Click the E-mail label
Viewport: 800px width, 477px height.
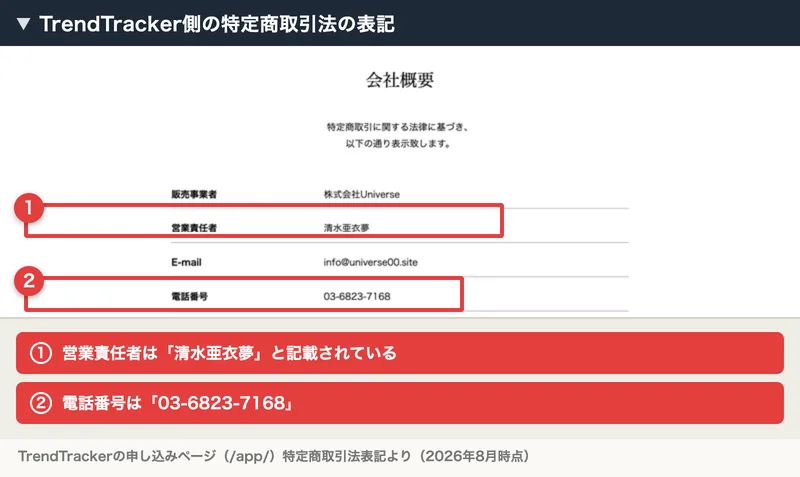[186, 262]
